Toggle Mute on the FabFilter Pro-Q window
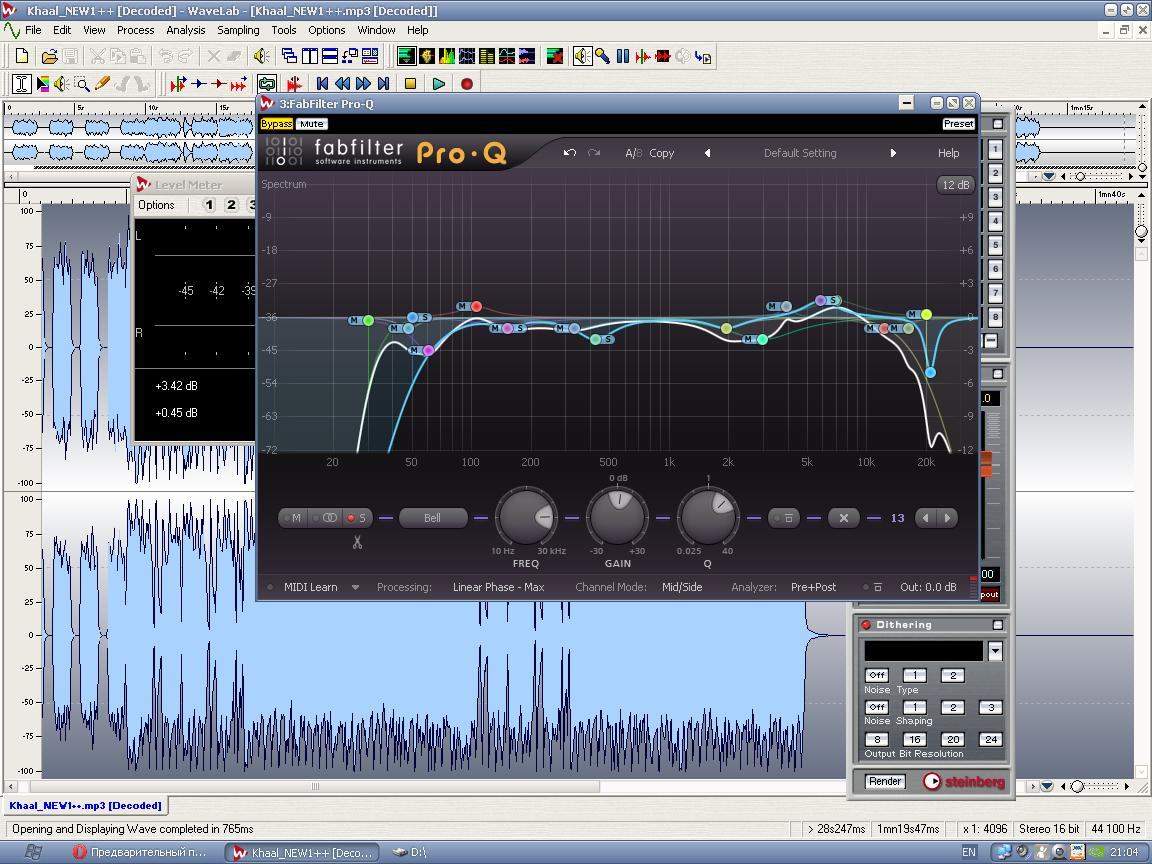Screen dimensions: 1152x864 coord(312,124)
